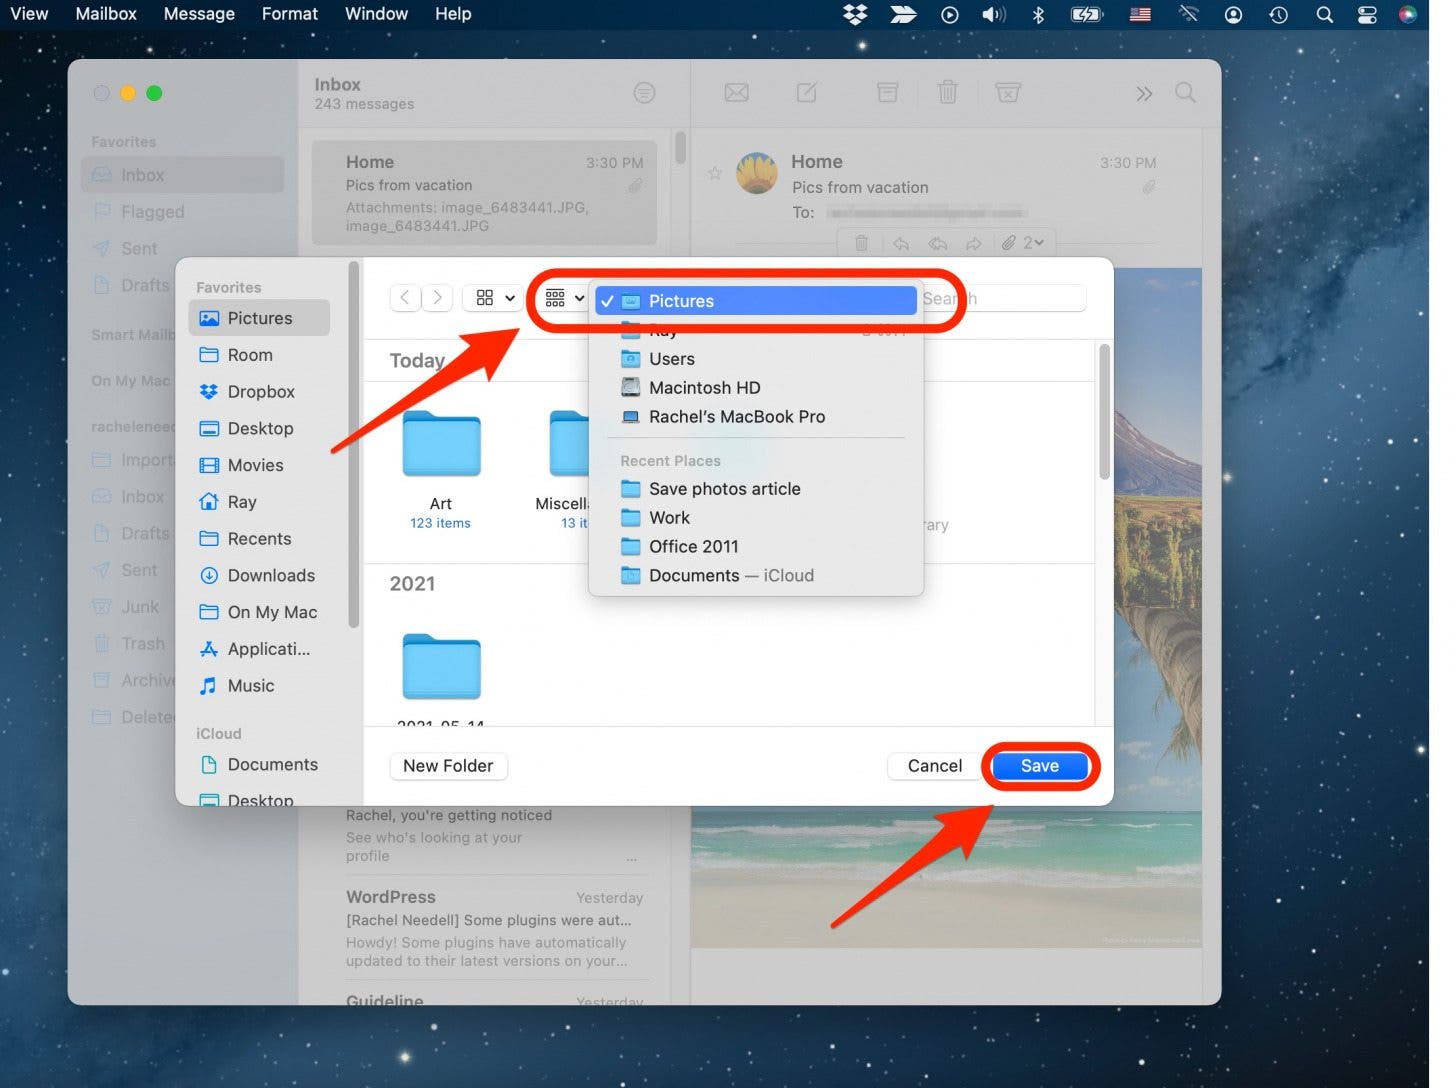
Task: Click the forward navigation arrow in save dialog
Action: (x=437, y=298)
